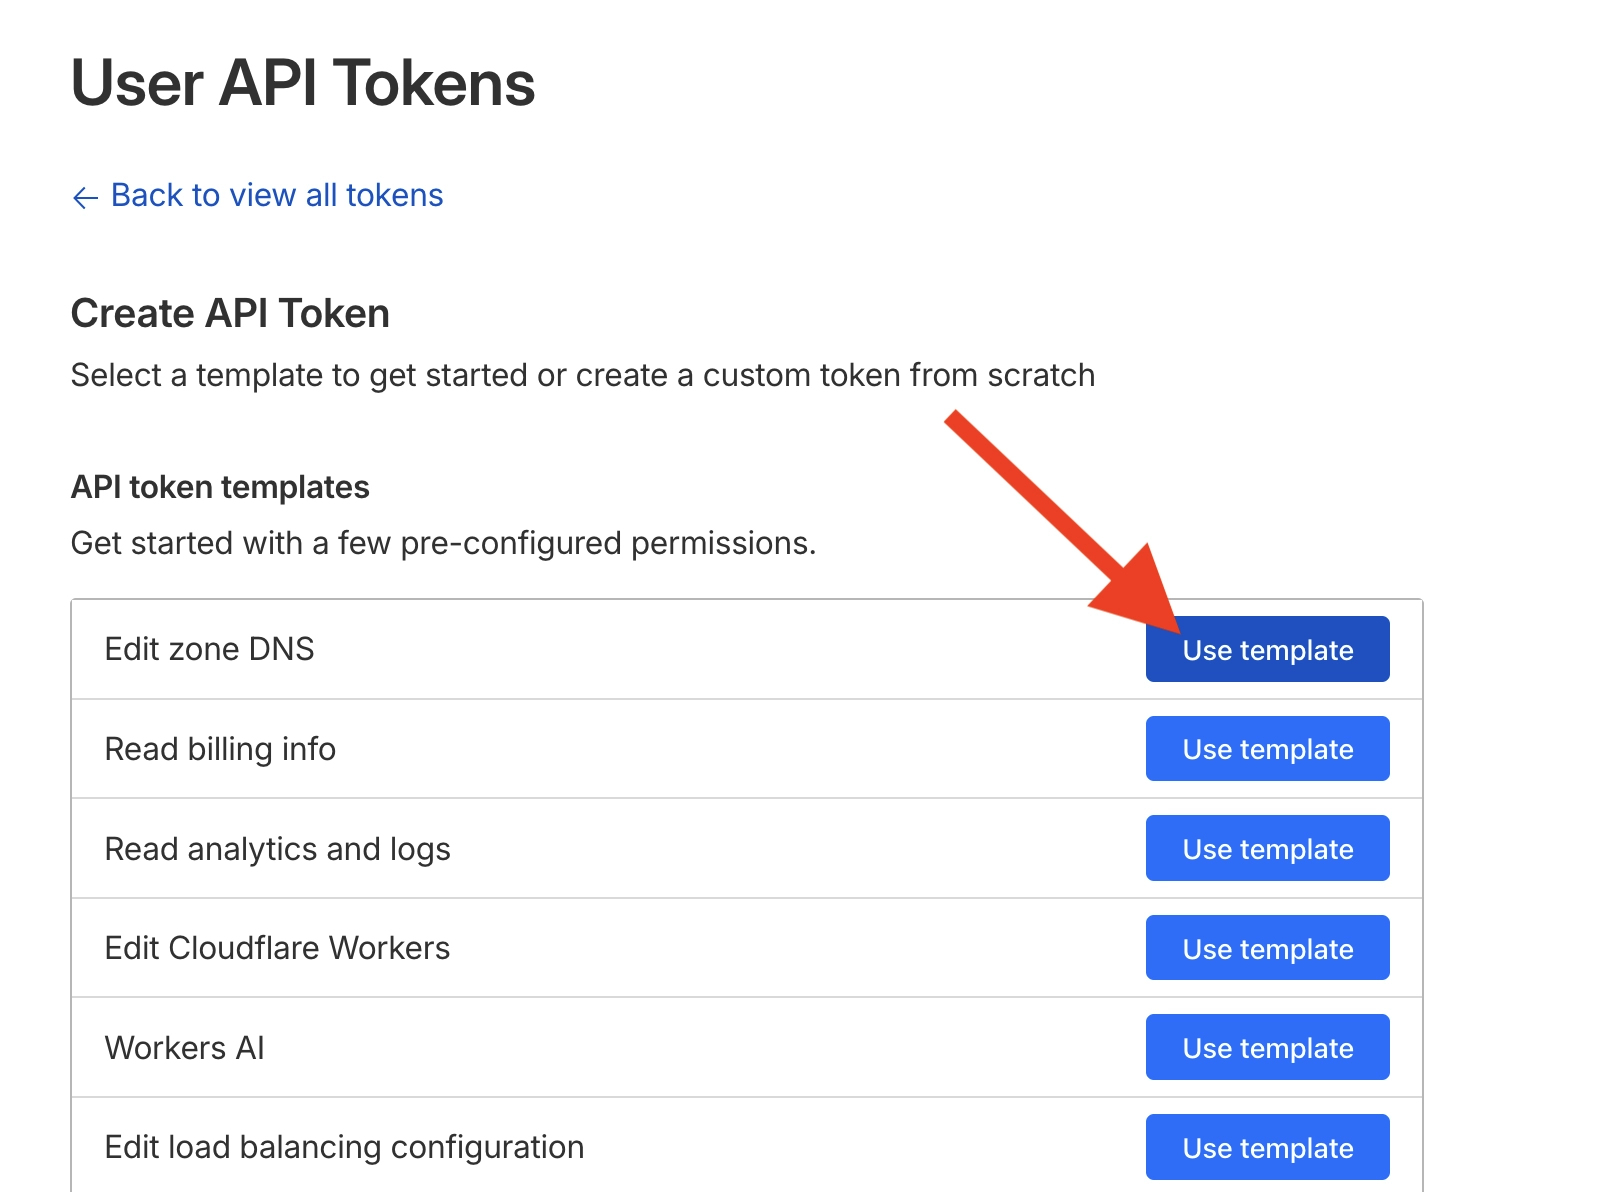This screenshot has width=1600, height=1192.
Task: Click the API token templates subheading
Action: pyautogui.click(x=220, y=487)
